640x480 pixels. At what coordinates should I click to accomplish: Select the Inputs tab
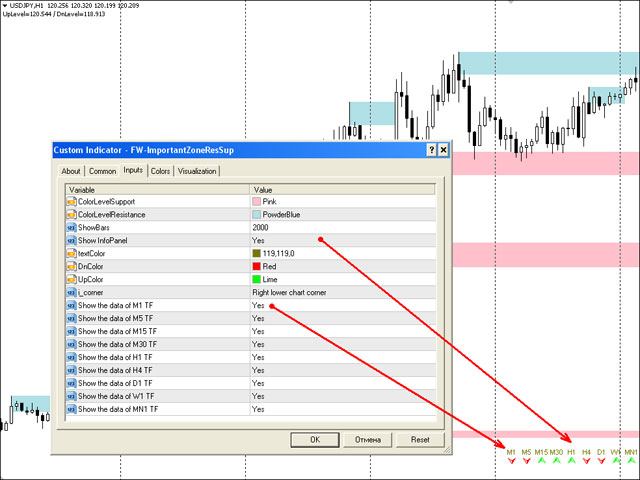[x=133, y=170]
